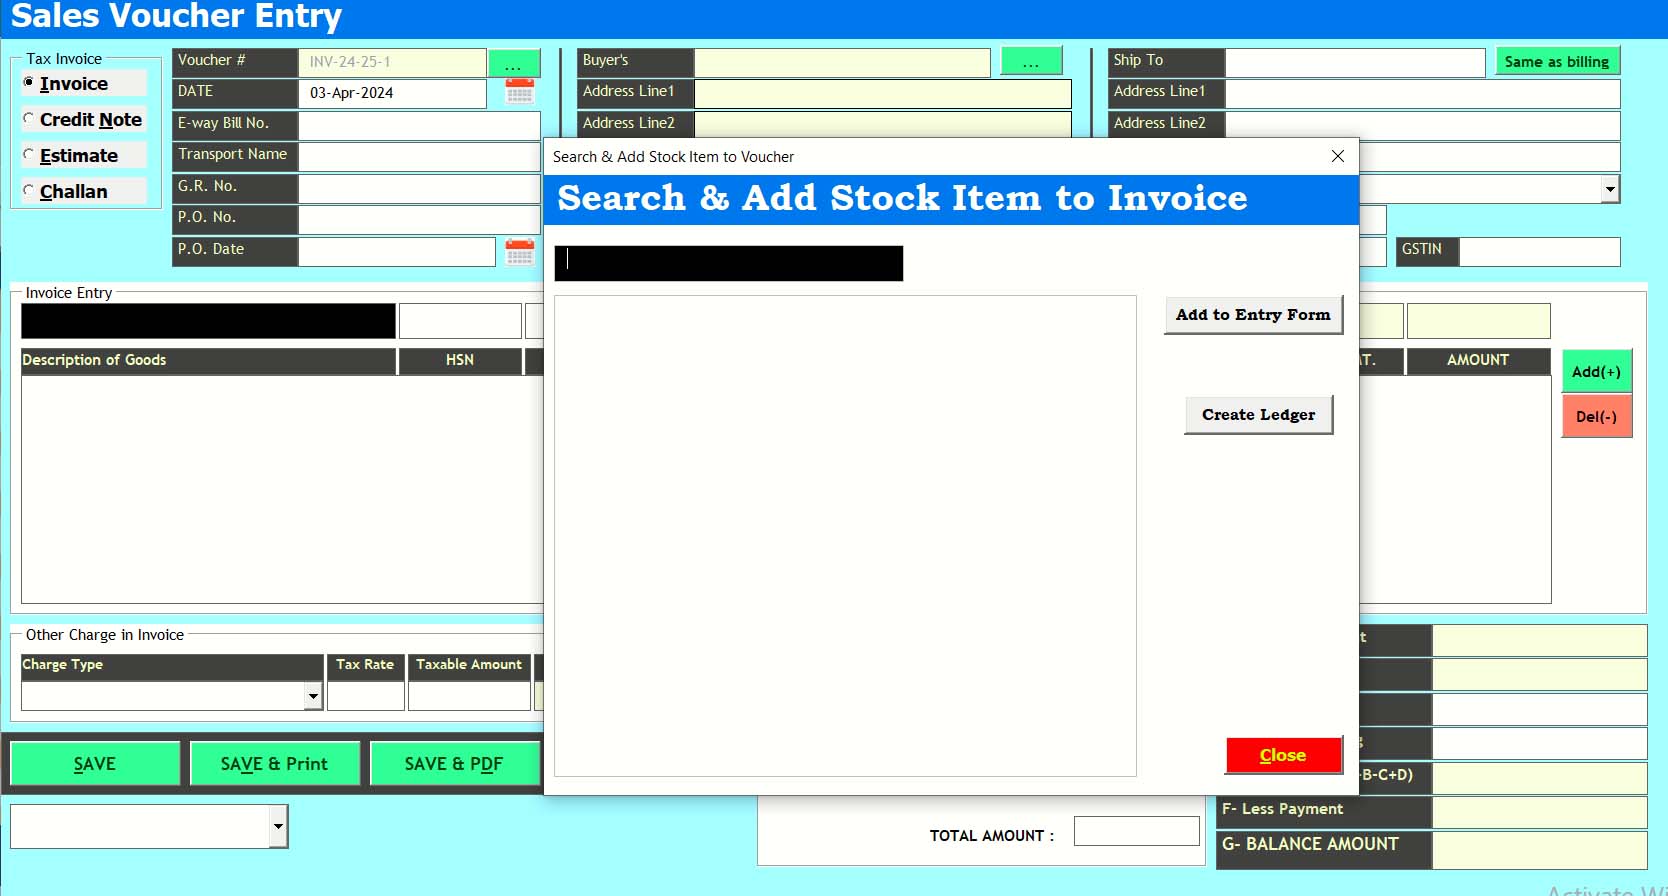The width and height of the screenshot is (1668, 896).
Task: Choose the Credit Note radio option
Action: click(x=29, y=119)
